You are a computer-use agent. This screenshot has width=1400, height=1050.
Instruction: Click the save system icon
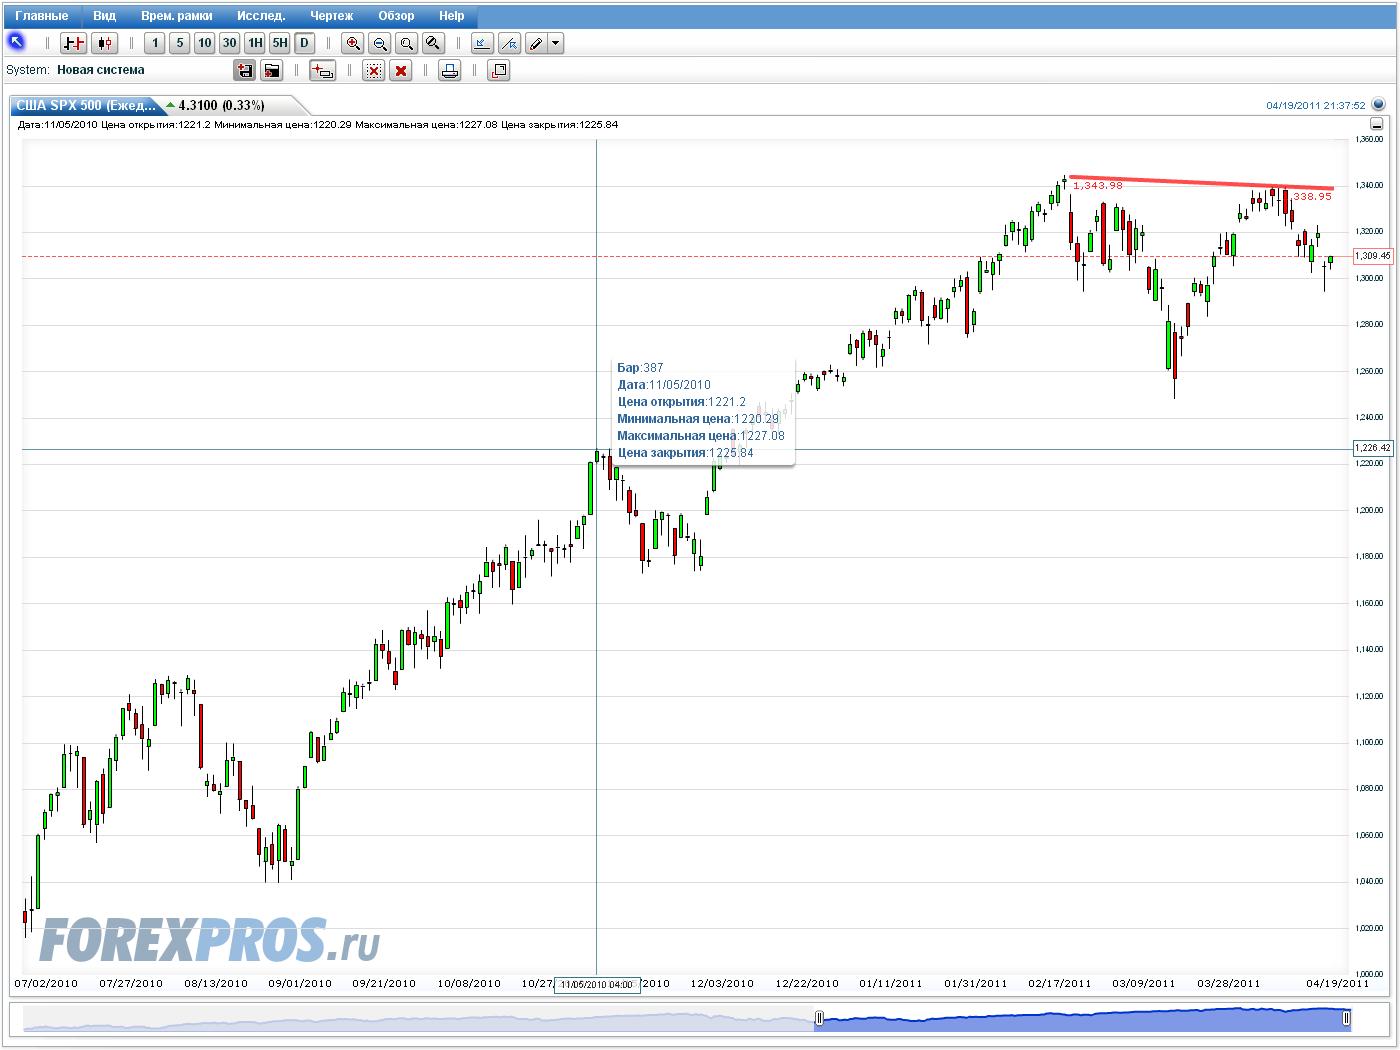click(244, 70)
